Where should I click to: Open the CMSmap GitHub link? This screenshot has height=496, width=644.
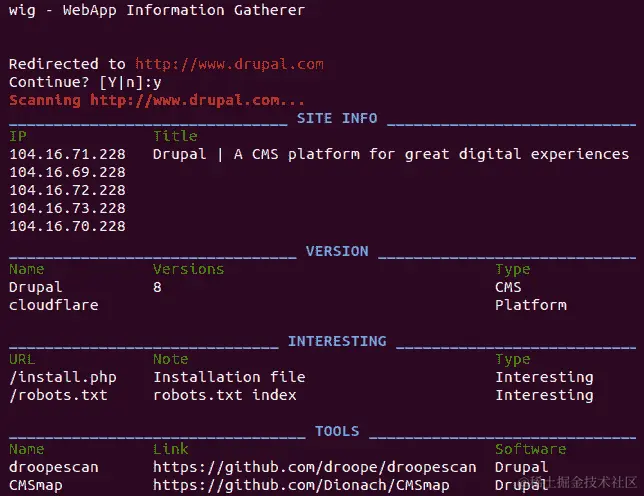point(301,485)
